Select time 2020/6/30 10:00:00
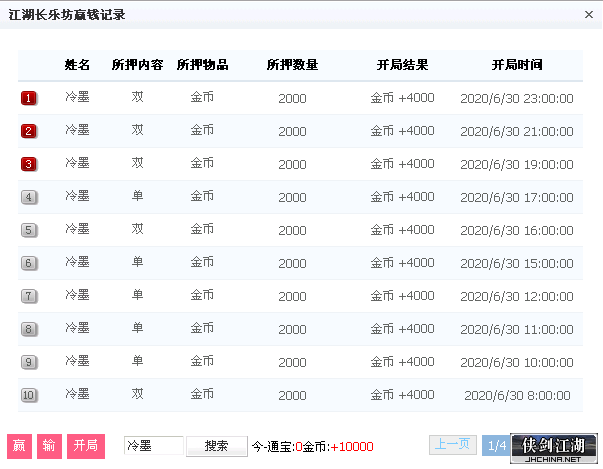The image size is (603, 469). (517, 363)
